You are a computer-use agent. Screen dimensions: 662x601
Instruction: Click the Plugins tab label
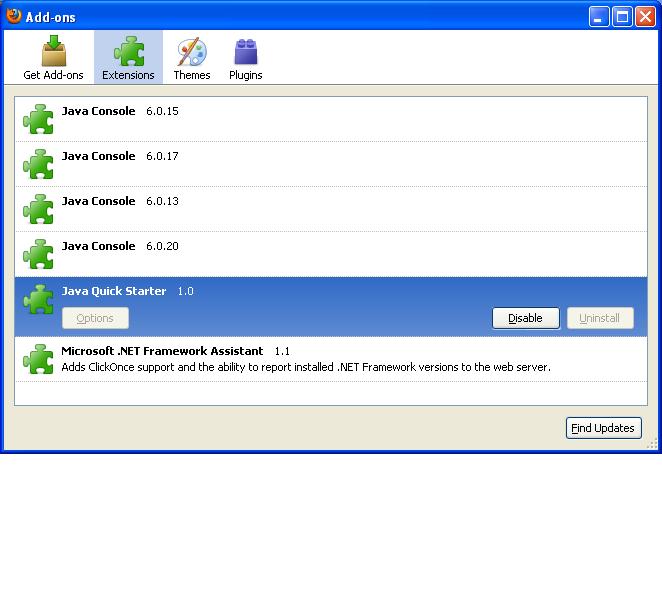click(246, 76)
